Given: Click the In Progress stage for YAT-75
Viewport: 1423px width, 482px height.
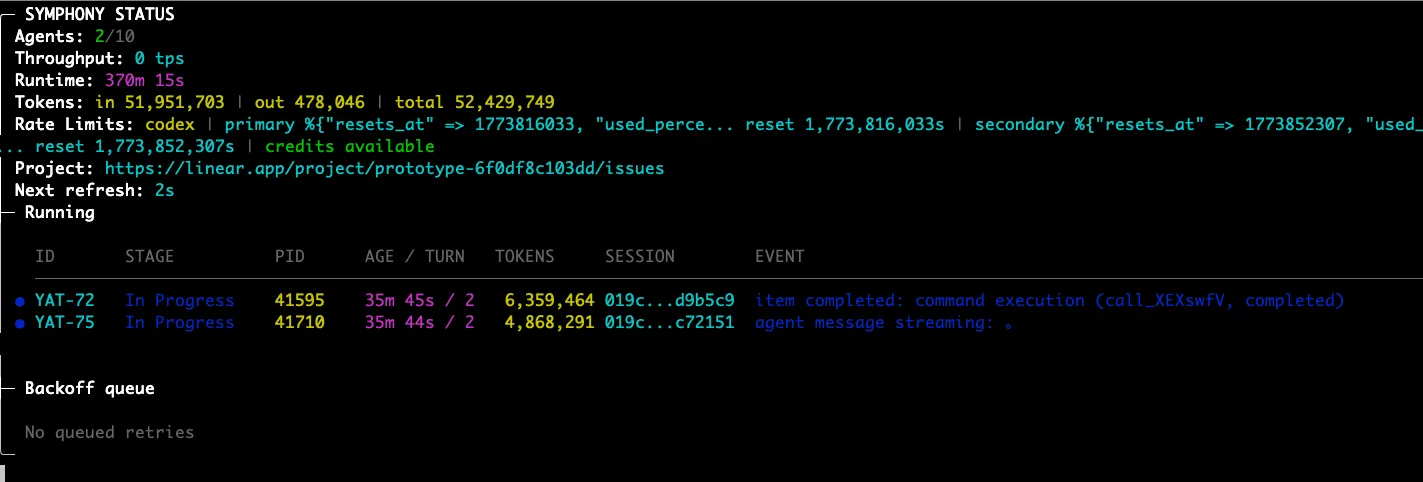Looking at the screenshot, I should coord(179,322).
